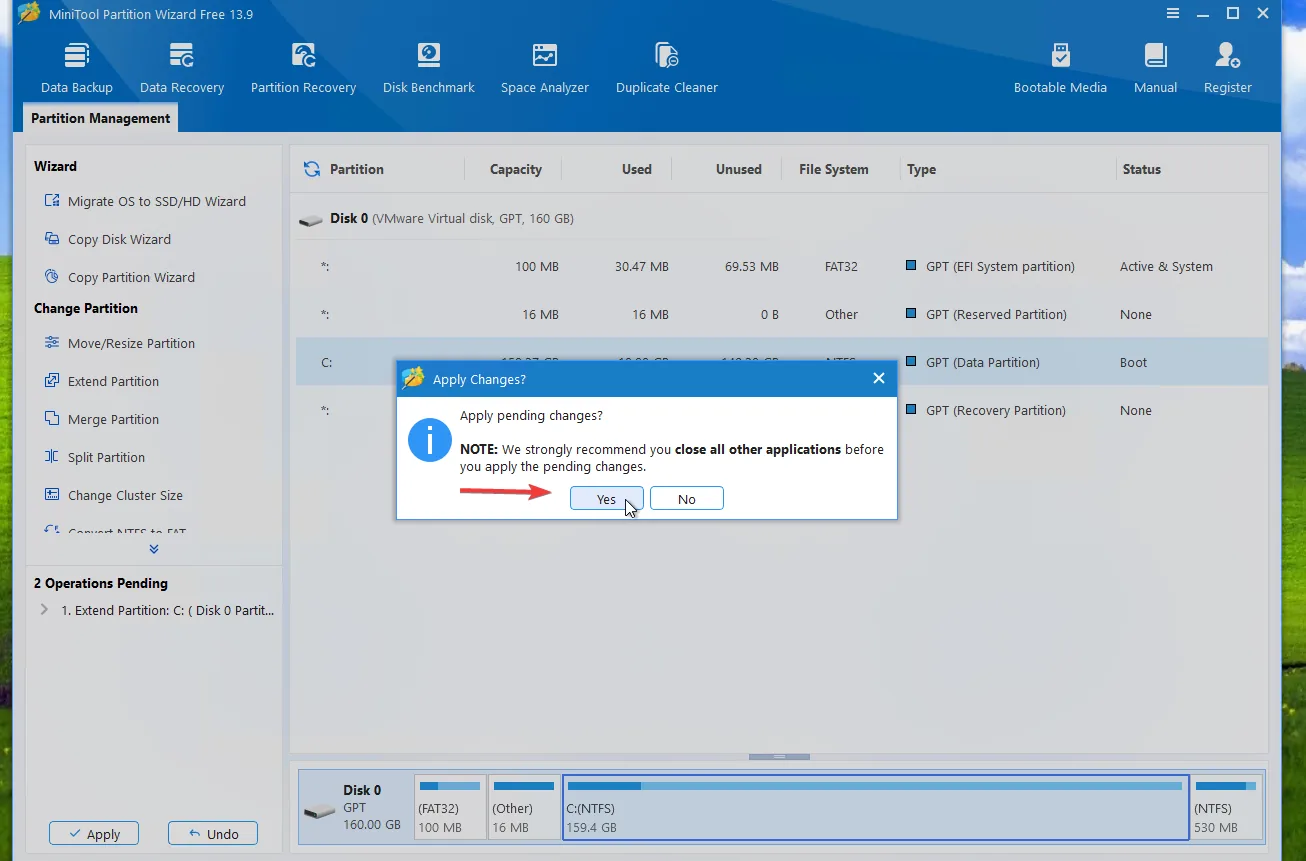Refresh the partition list
This screenshot has width=1306, height=861.
(x=312, y=169)
